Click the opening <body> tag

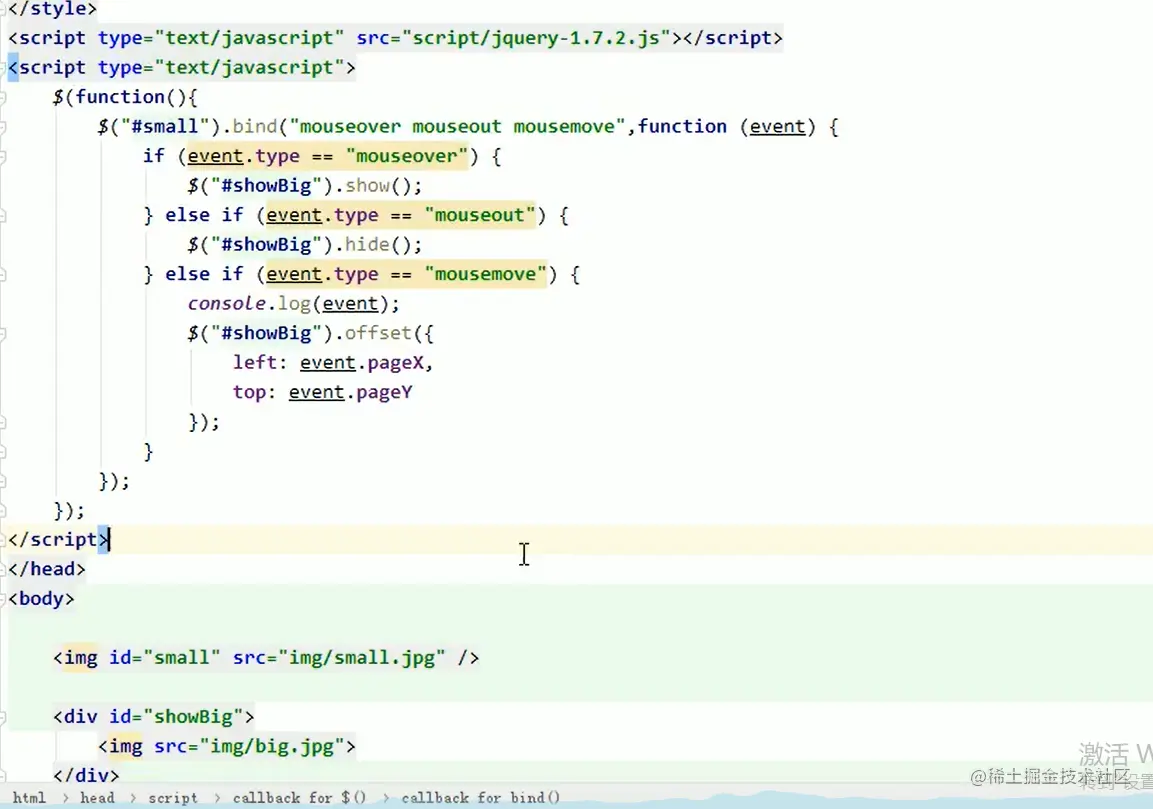[x=41, y=599]
